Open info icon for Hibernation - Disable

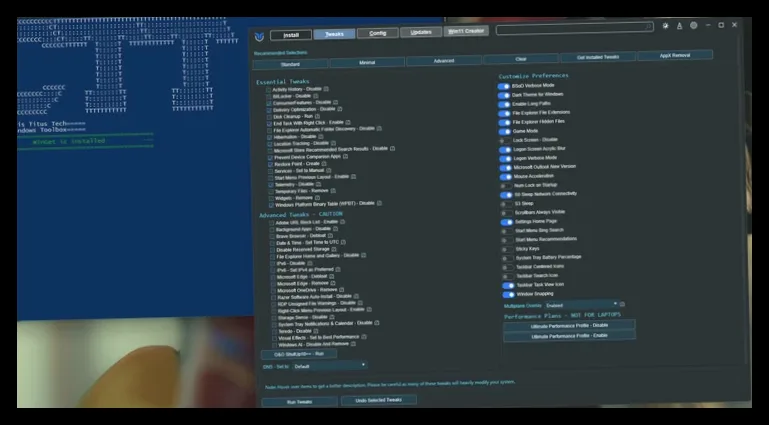click(321, 136)
